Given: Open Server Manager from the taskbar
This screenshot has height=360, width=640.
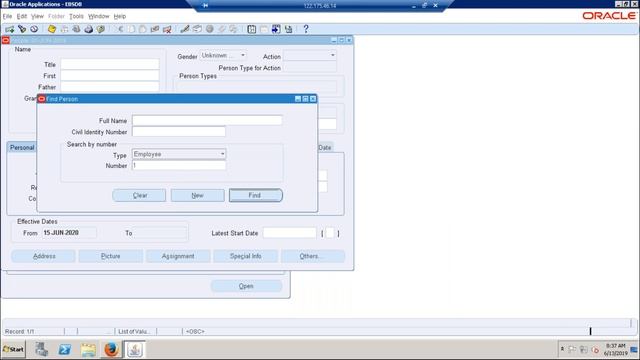Looking at the screenshot, I should (x=41, y=349).
